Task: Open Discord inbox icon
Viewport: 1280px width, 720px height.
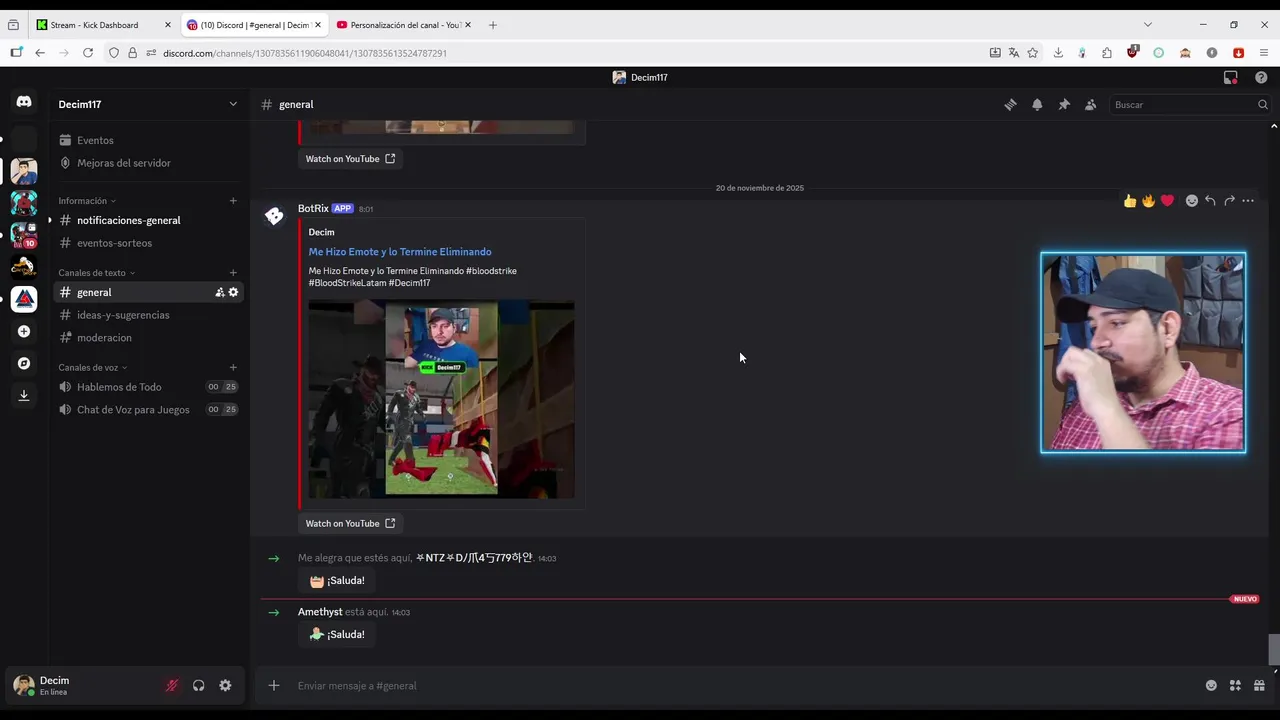Action: [x=1231, y=77]
